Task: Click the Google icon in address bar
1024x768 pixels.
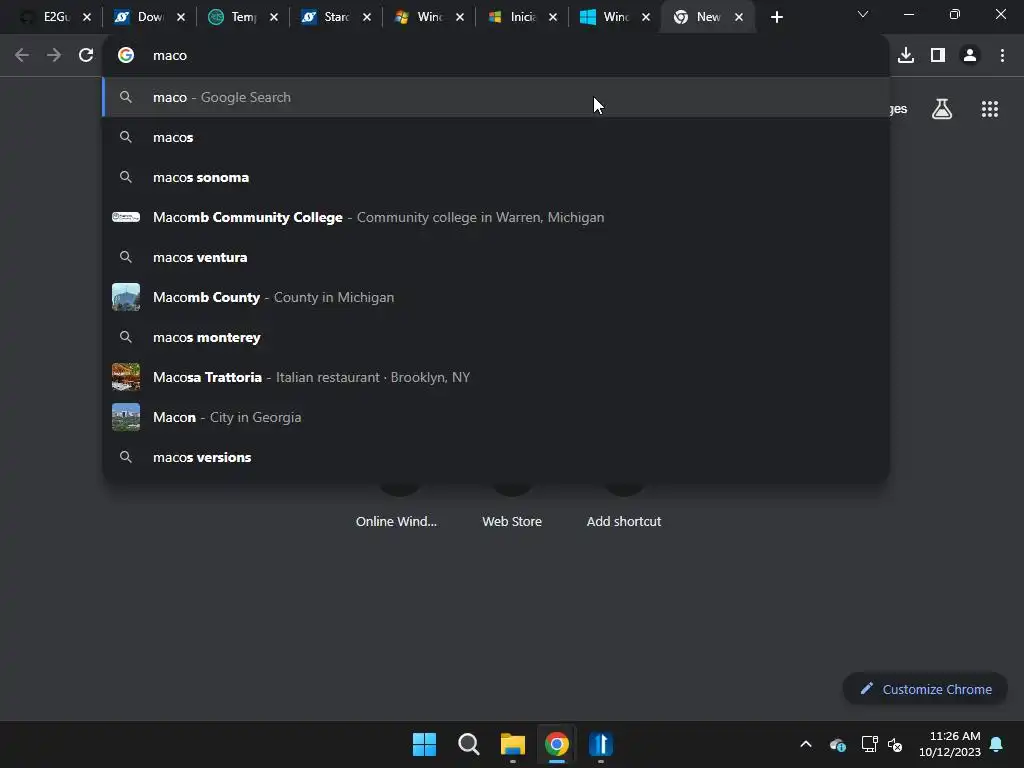Action: click(126, 56)
